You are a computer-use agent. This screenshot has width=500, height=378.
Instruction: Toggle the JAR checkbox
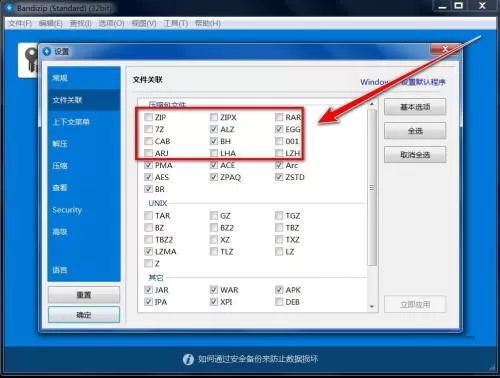pyautogui.click(x=148, y=290)
